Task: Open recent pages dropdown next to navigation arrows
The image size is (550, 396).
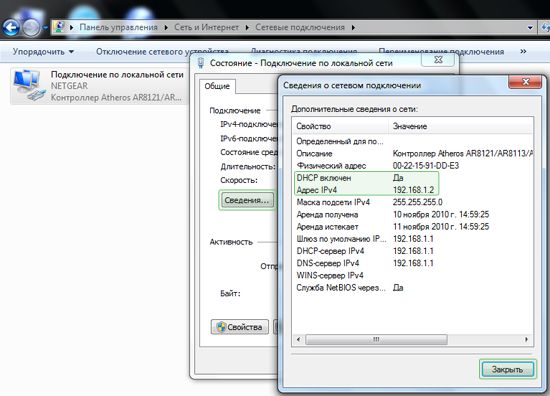Action: pyautogui.click(x=45, y=27)
